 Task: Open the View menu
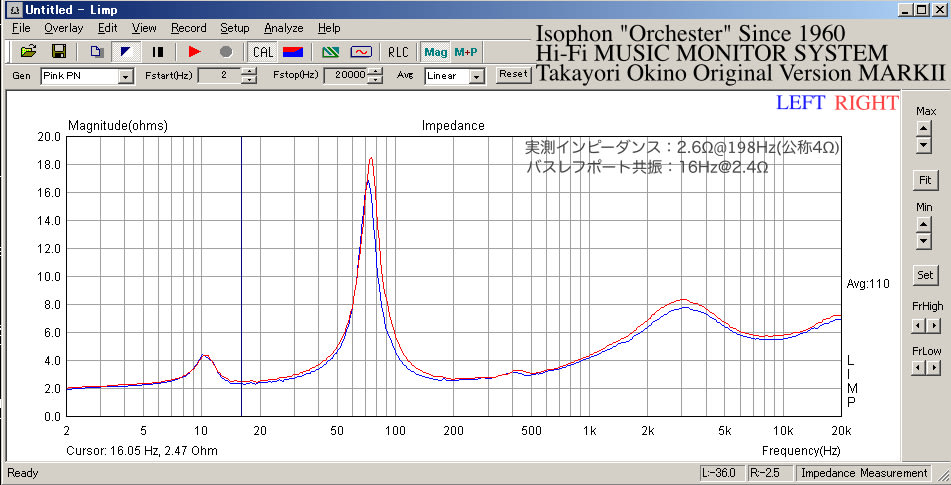[x=144, y=28]
